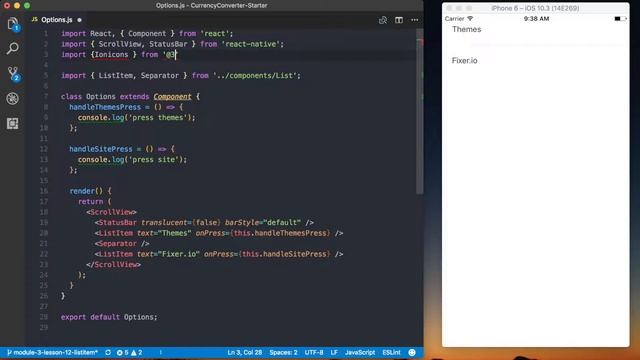Change end of line sequence via LF

pyautogui.click(x=334, y=352)
